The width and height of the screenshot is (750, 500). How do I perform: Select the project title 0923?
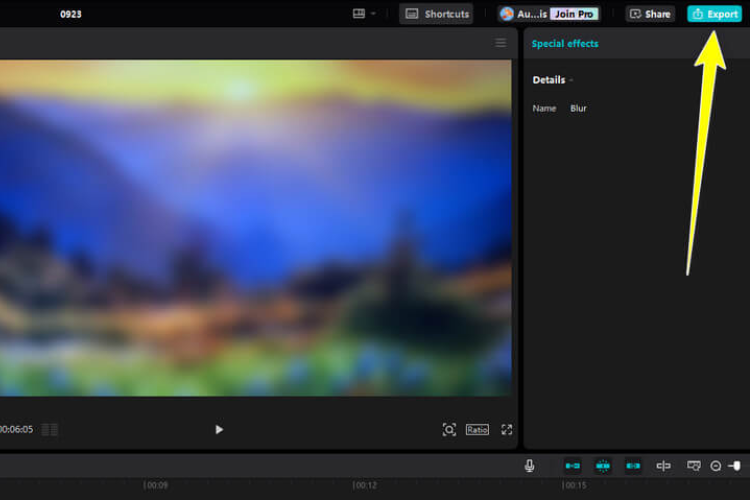pos(71,14)
